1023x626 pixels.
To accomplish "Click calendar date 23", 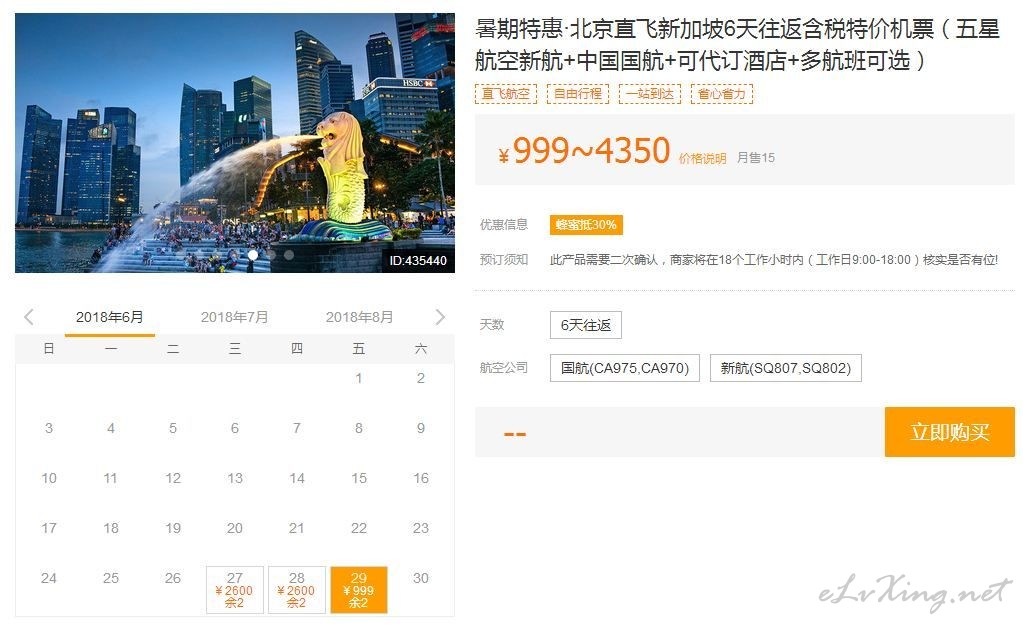I will point(421,528).
